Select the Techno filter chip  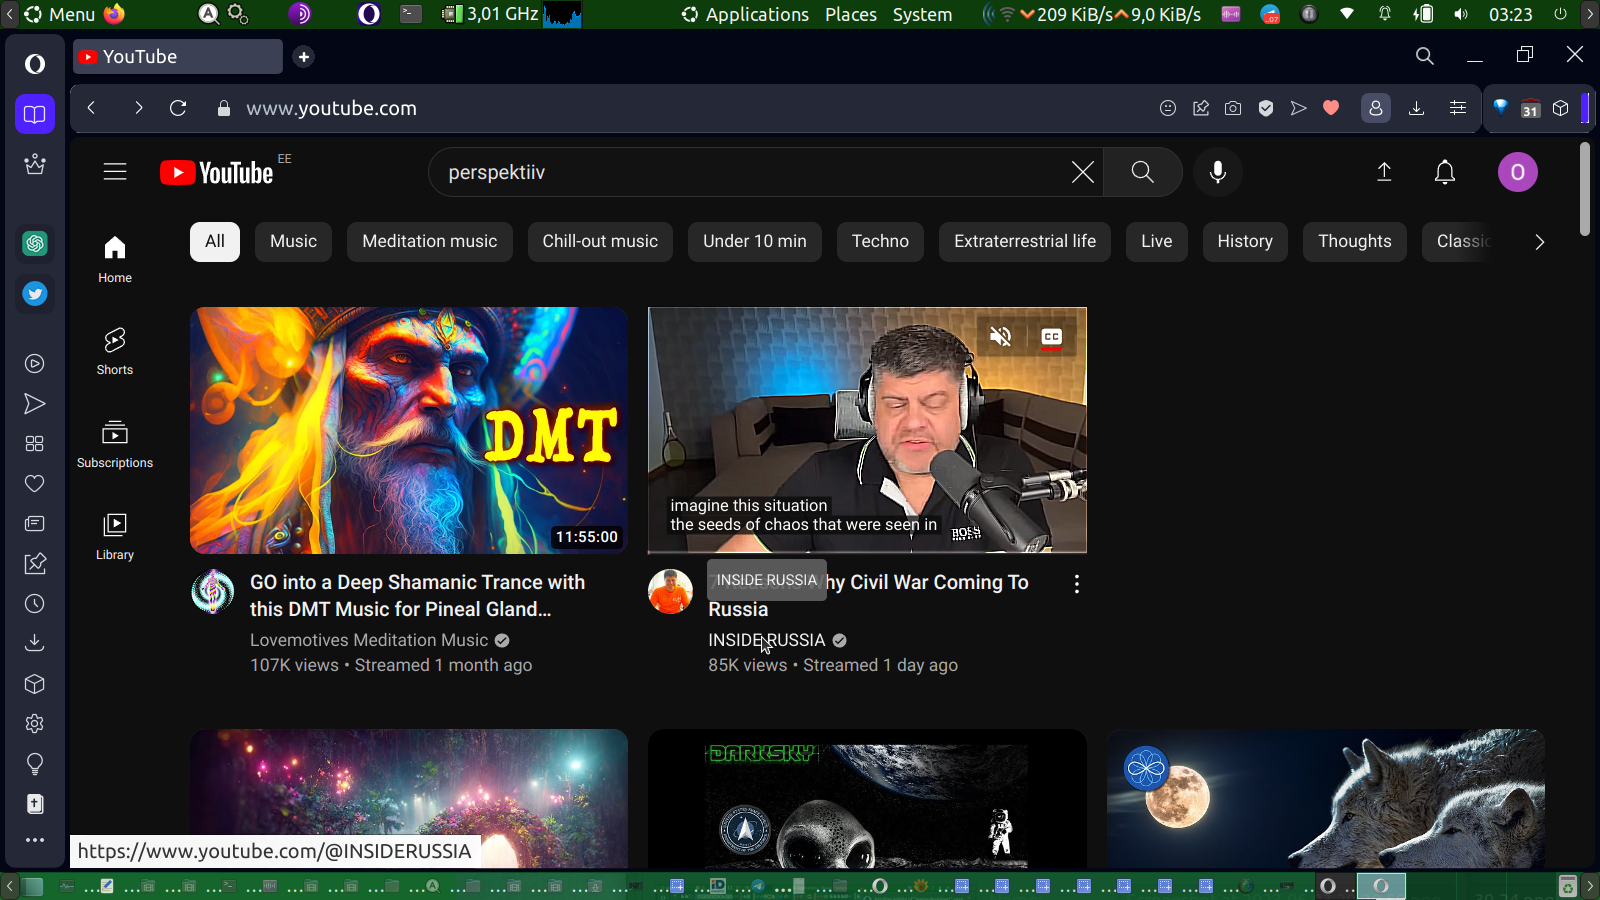880,242
